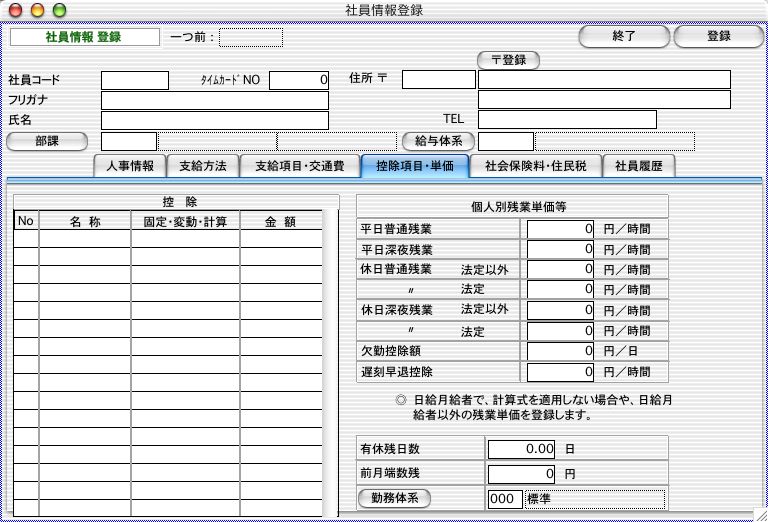Image resolution: width=768 pixels, height=522 pixels.
Task: Focus the フリガナ text field
Action: click(x=214, y=100)
